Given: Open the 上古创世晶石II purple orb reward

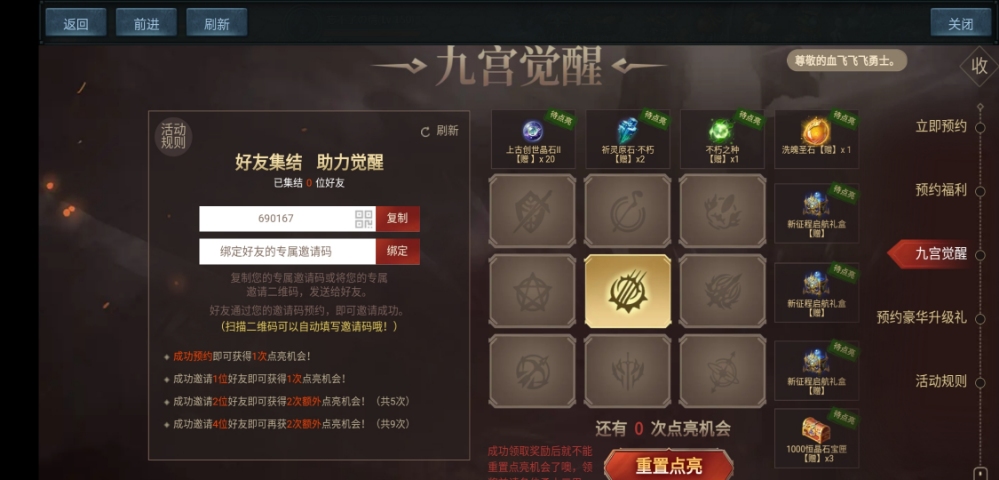Looking at the screenshot, I should (533, 139).
